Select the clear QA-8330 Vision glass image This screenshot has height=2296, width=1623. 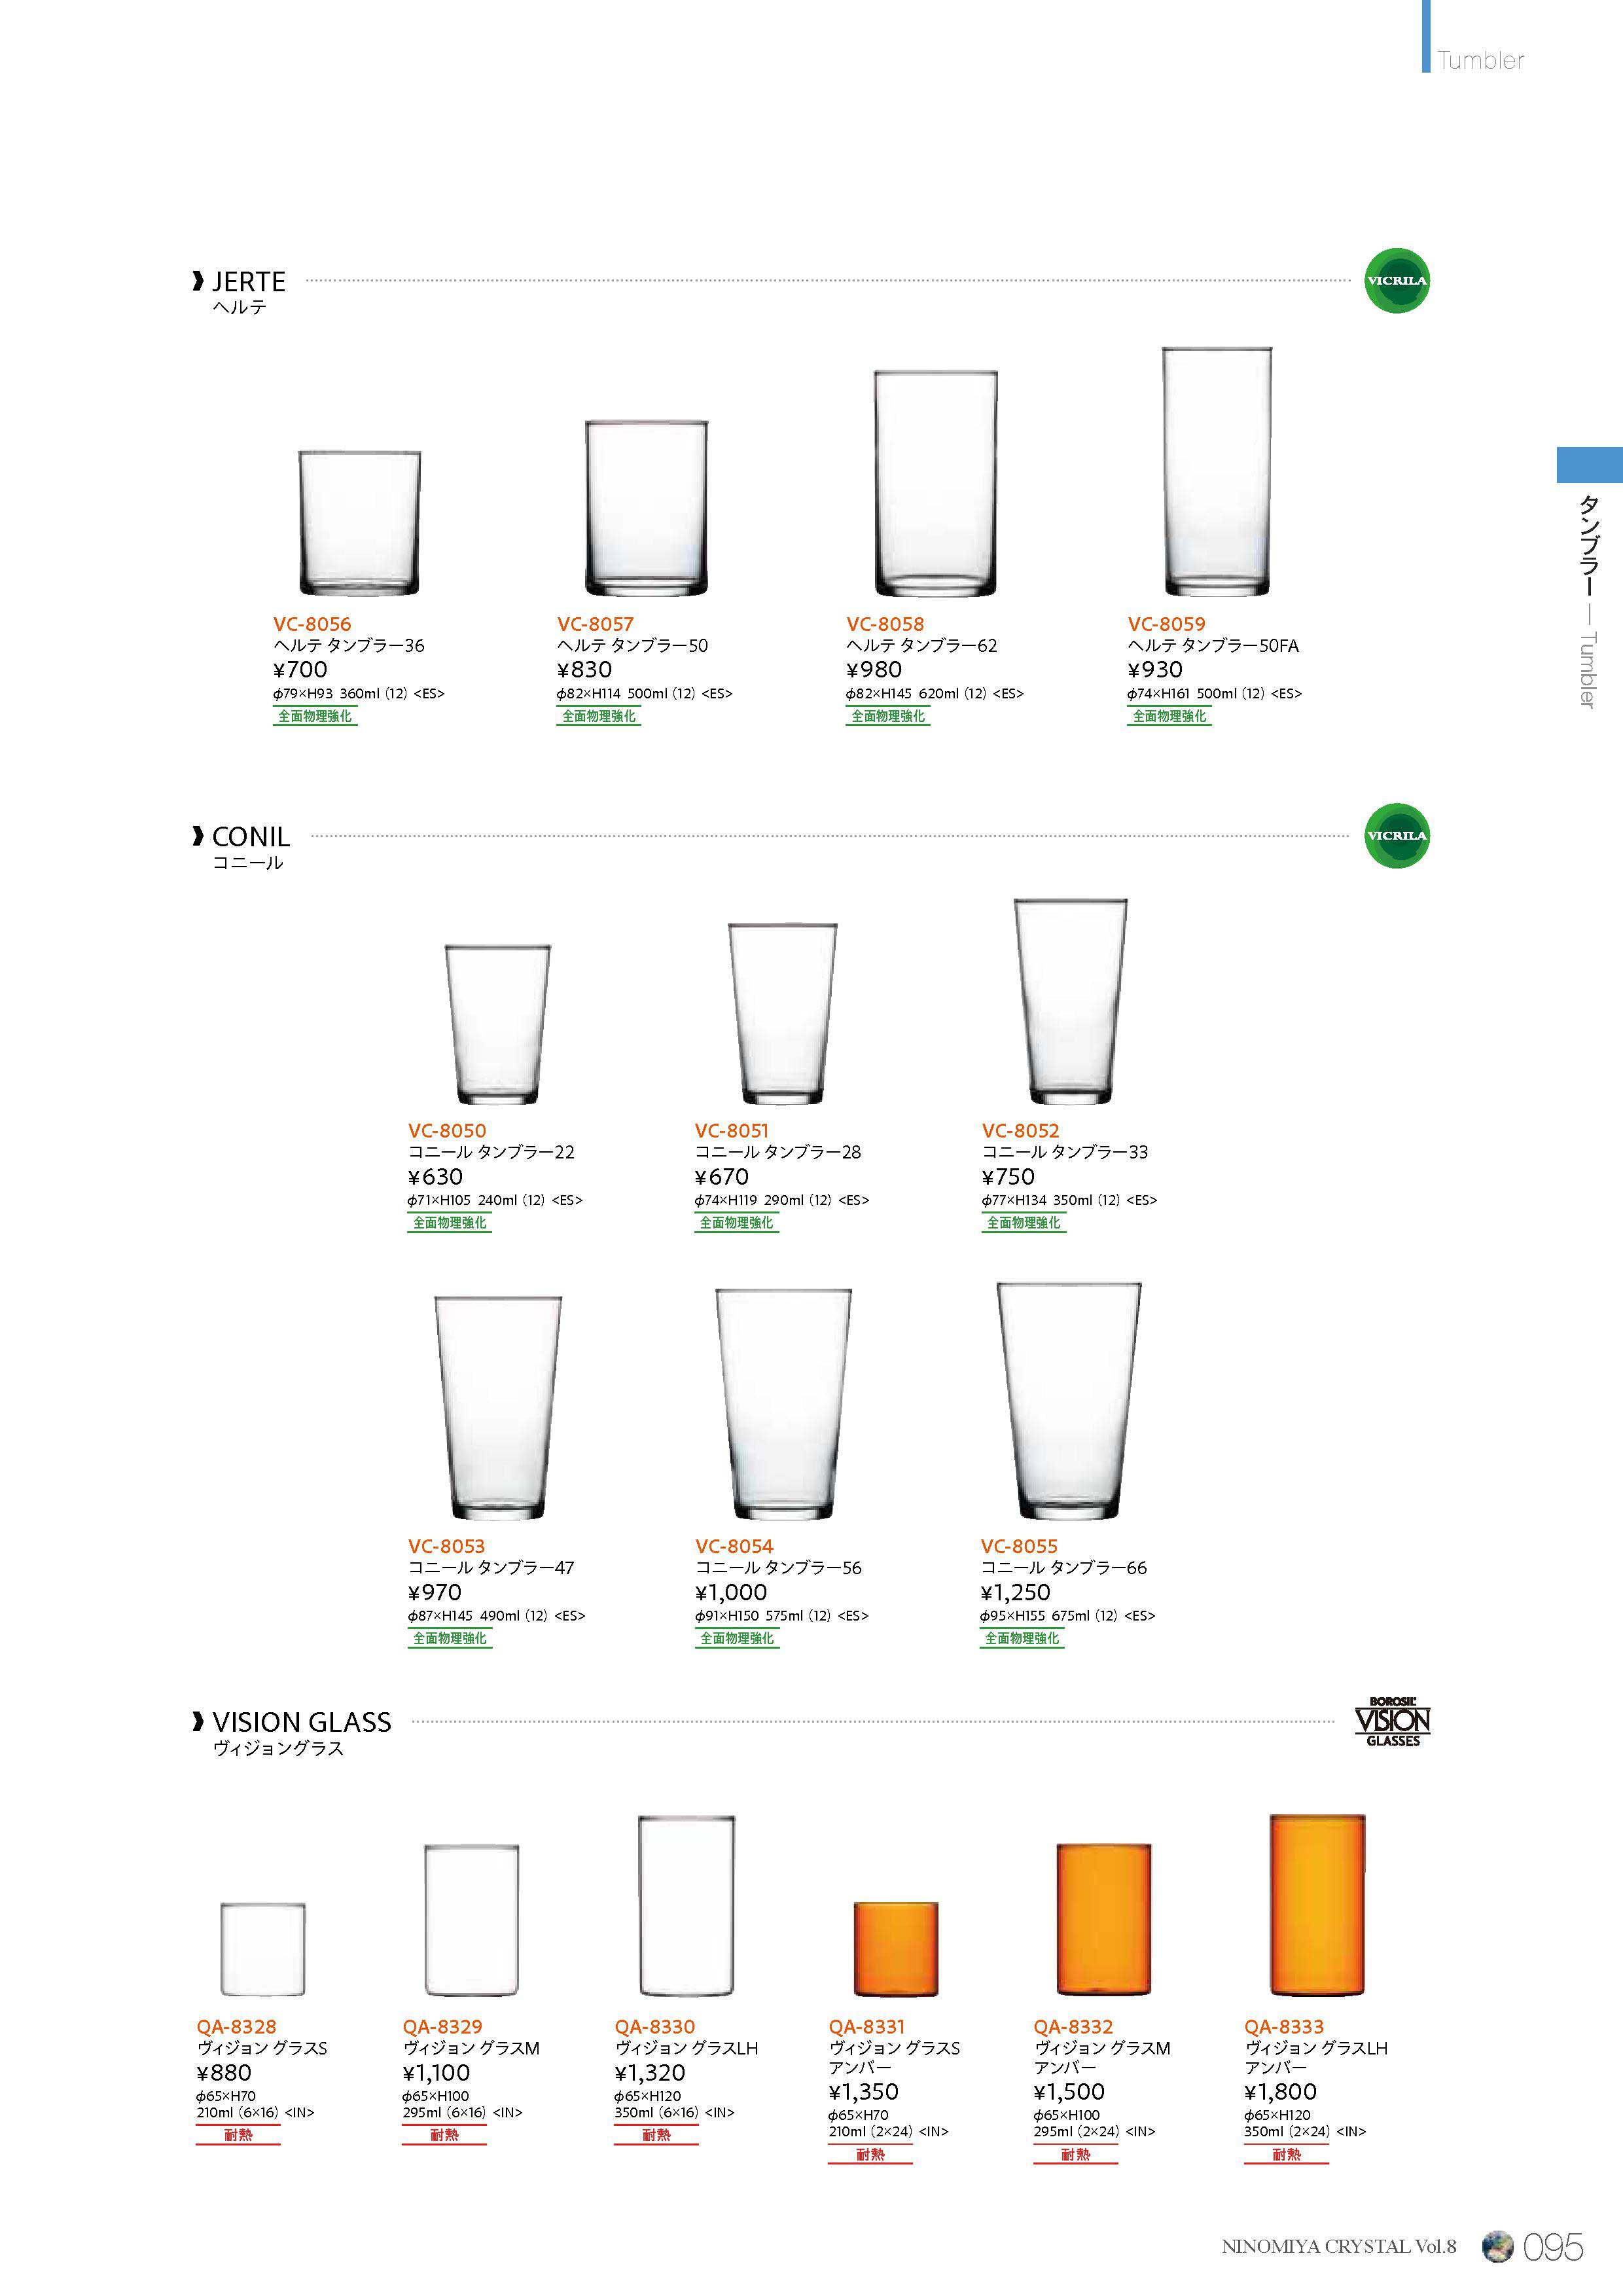click(x=686, y=1906)
